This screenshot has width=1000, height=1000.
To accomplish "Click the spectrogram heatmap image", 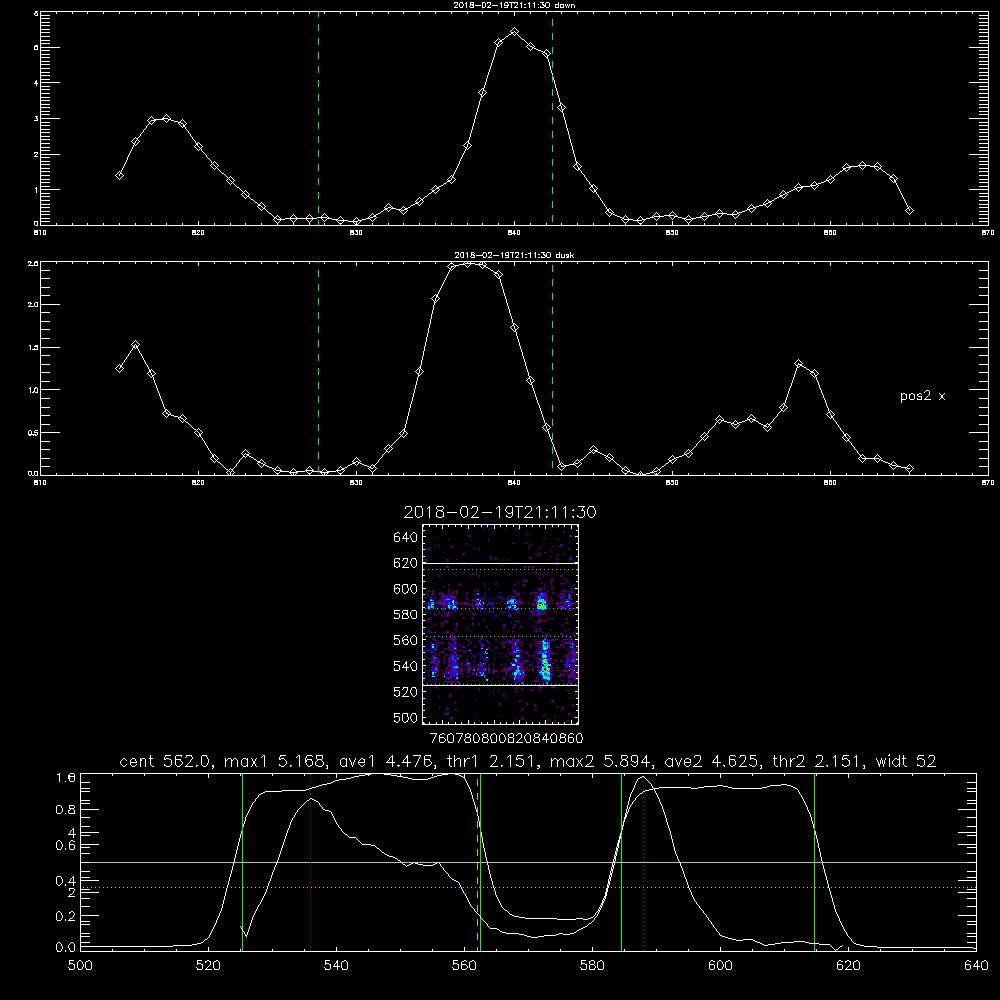I will pos(500,624).
